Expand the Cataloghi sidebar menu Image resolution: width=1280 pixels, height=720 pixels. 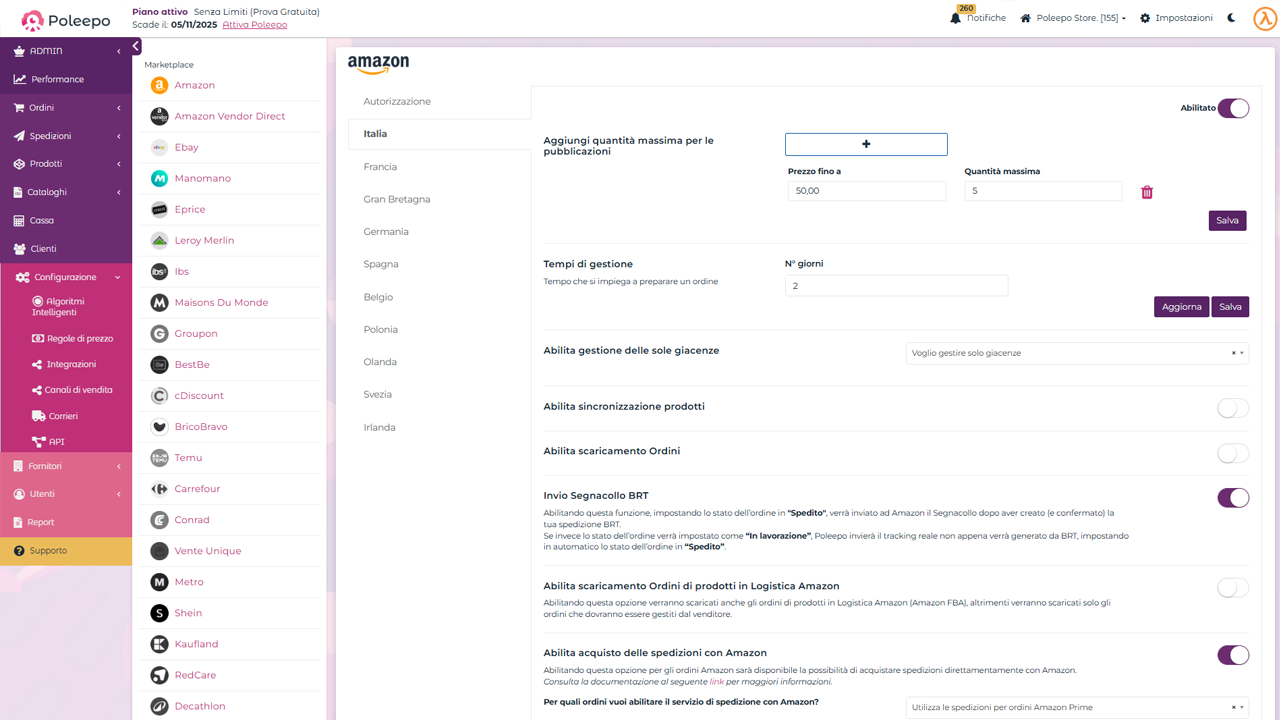(66, 192)
